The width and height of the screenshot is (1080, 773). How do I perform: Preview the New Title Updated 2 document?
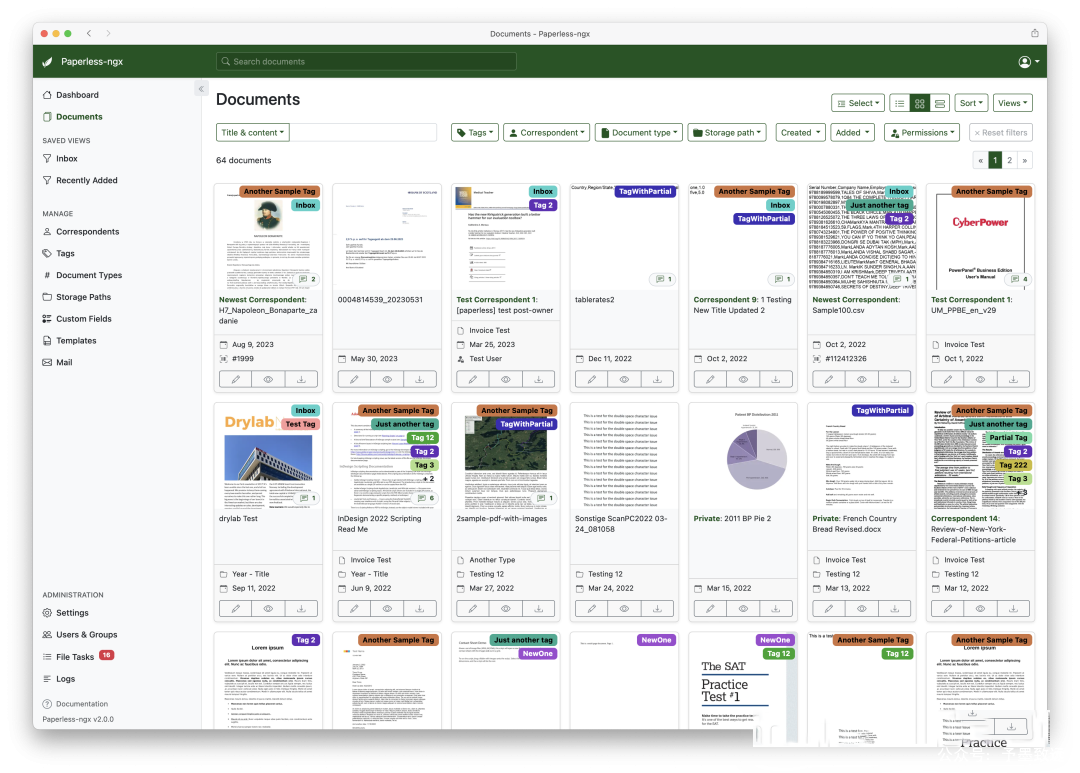tap(743, 380)
